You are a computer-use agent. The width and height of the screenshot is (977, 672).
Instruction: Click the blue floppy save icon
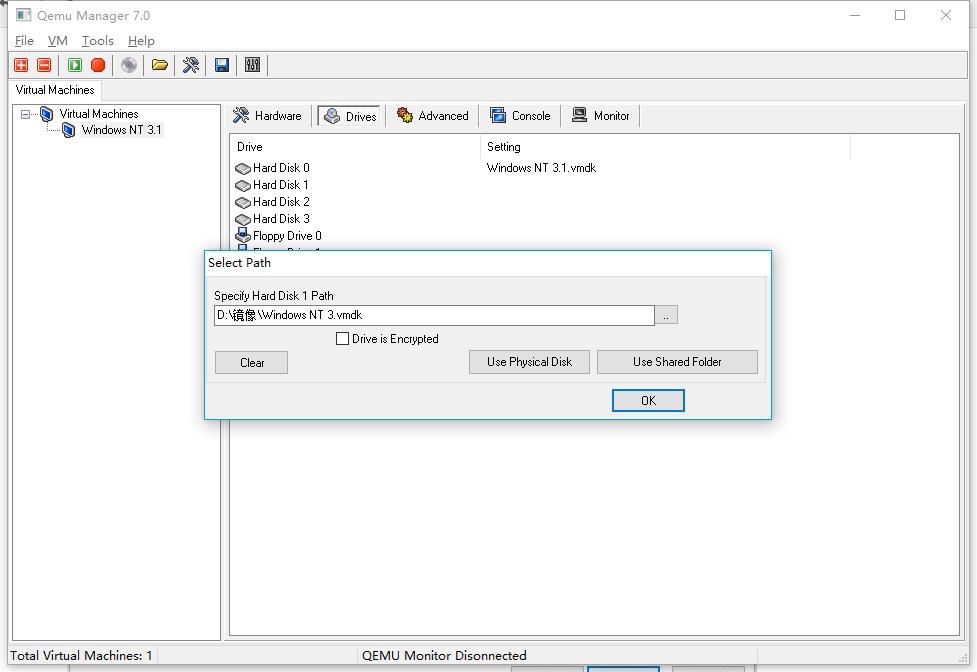[x=222, y=65]
